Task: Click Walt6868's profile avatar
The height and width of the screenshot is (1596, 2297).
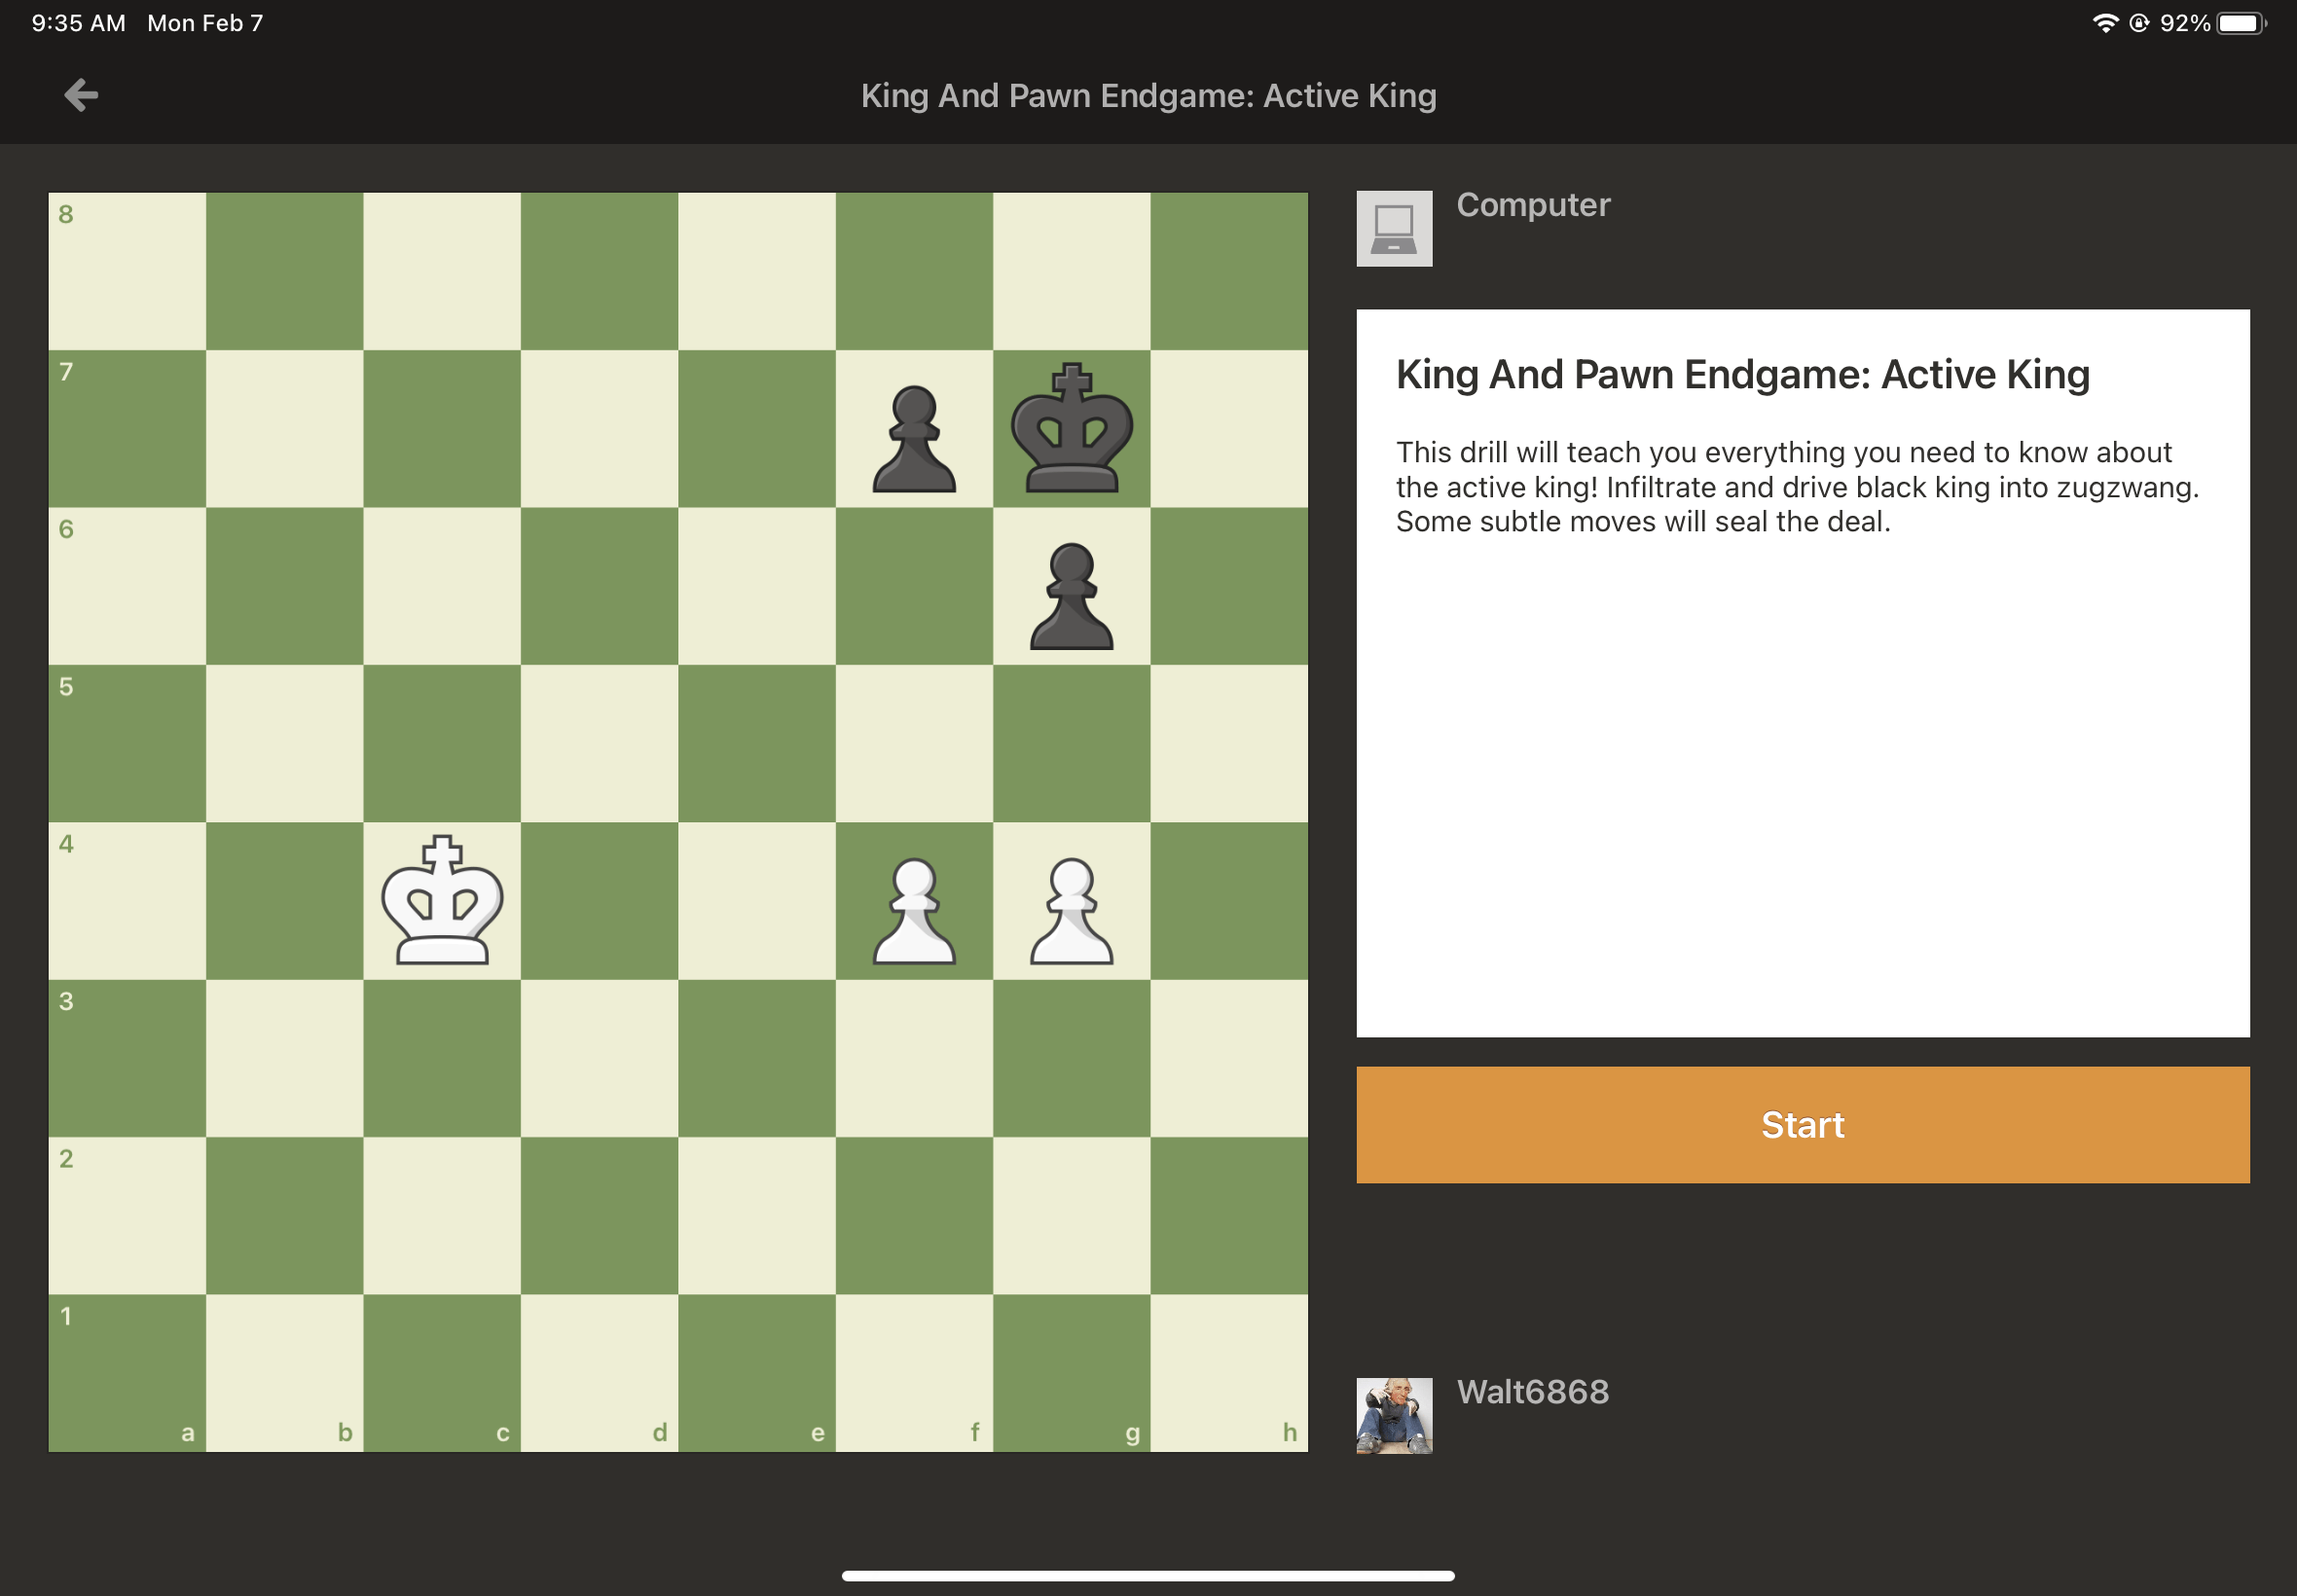Action: coord(1394,1417)
